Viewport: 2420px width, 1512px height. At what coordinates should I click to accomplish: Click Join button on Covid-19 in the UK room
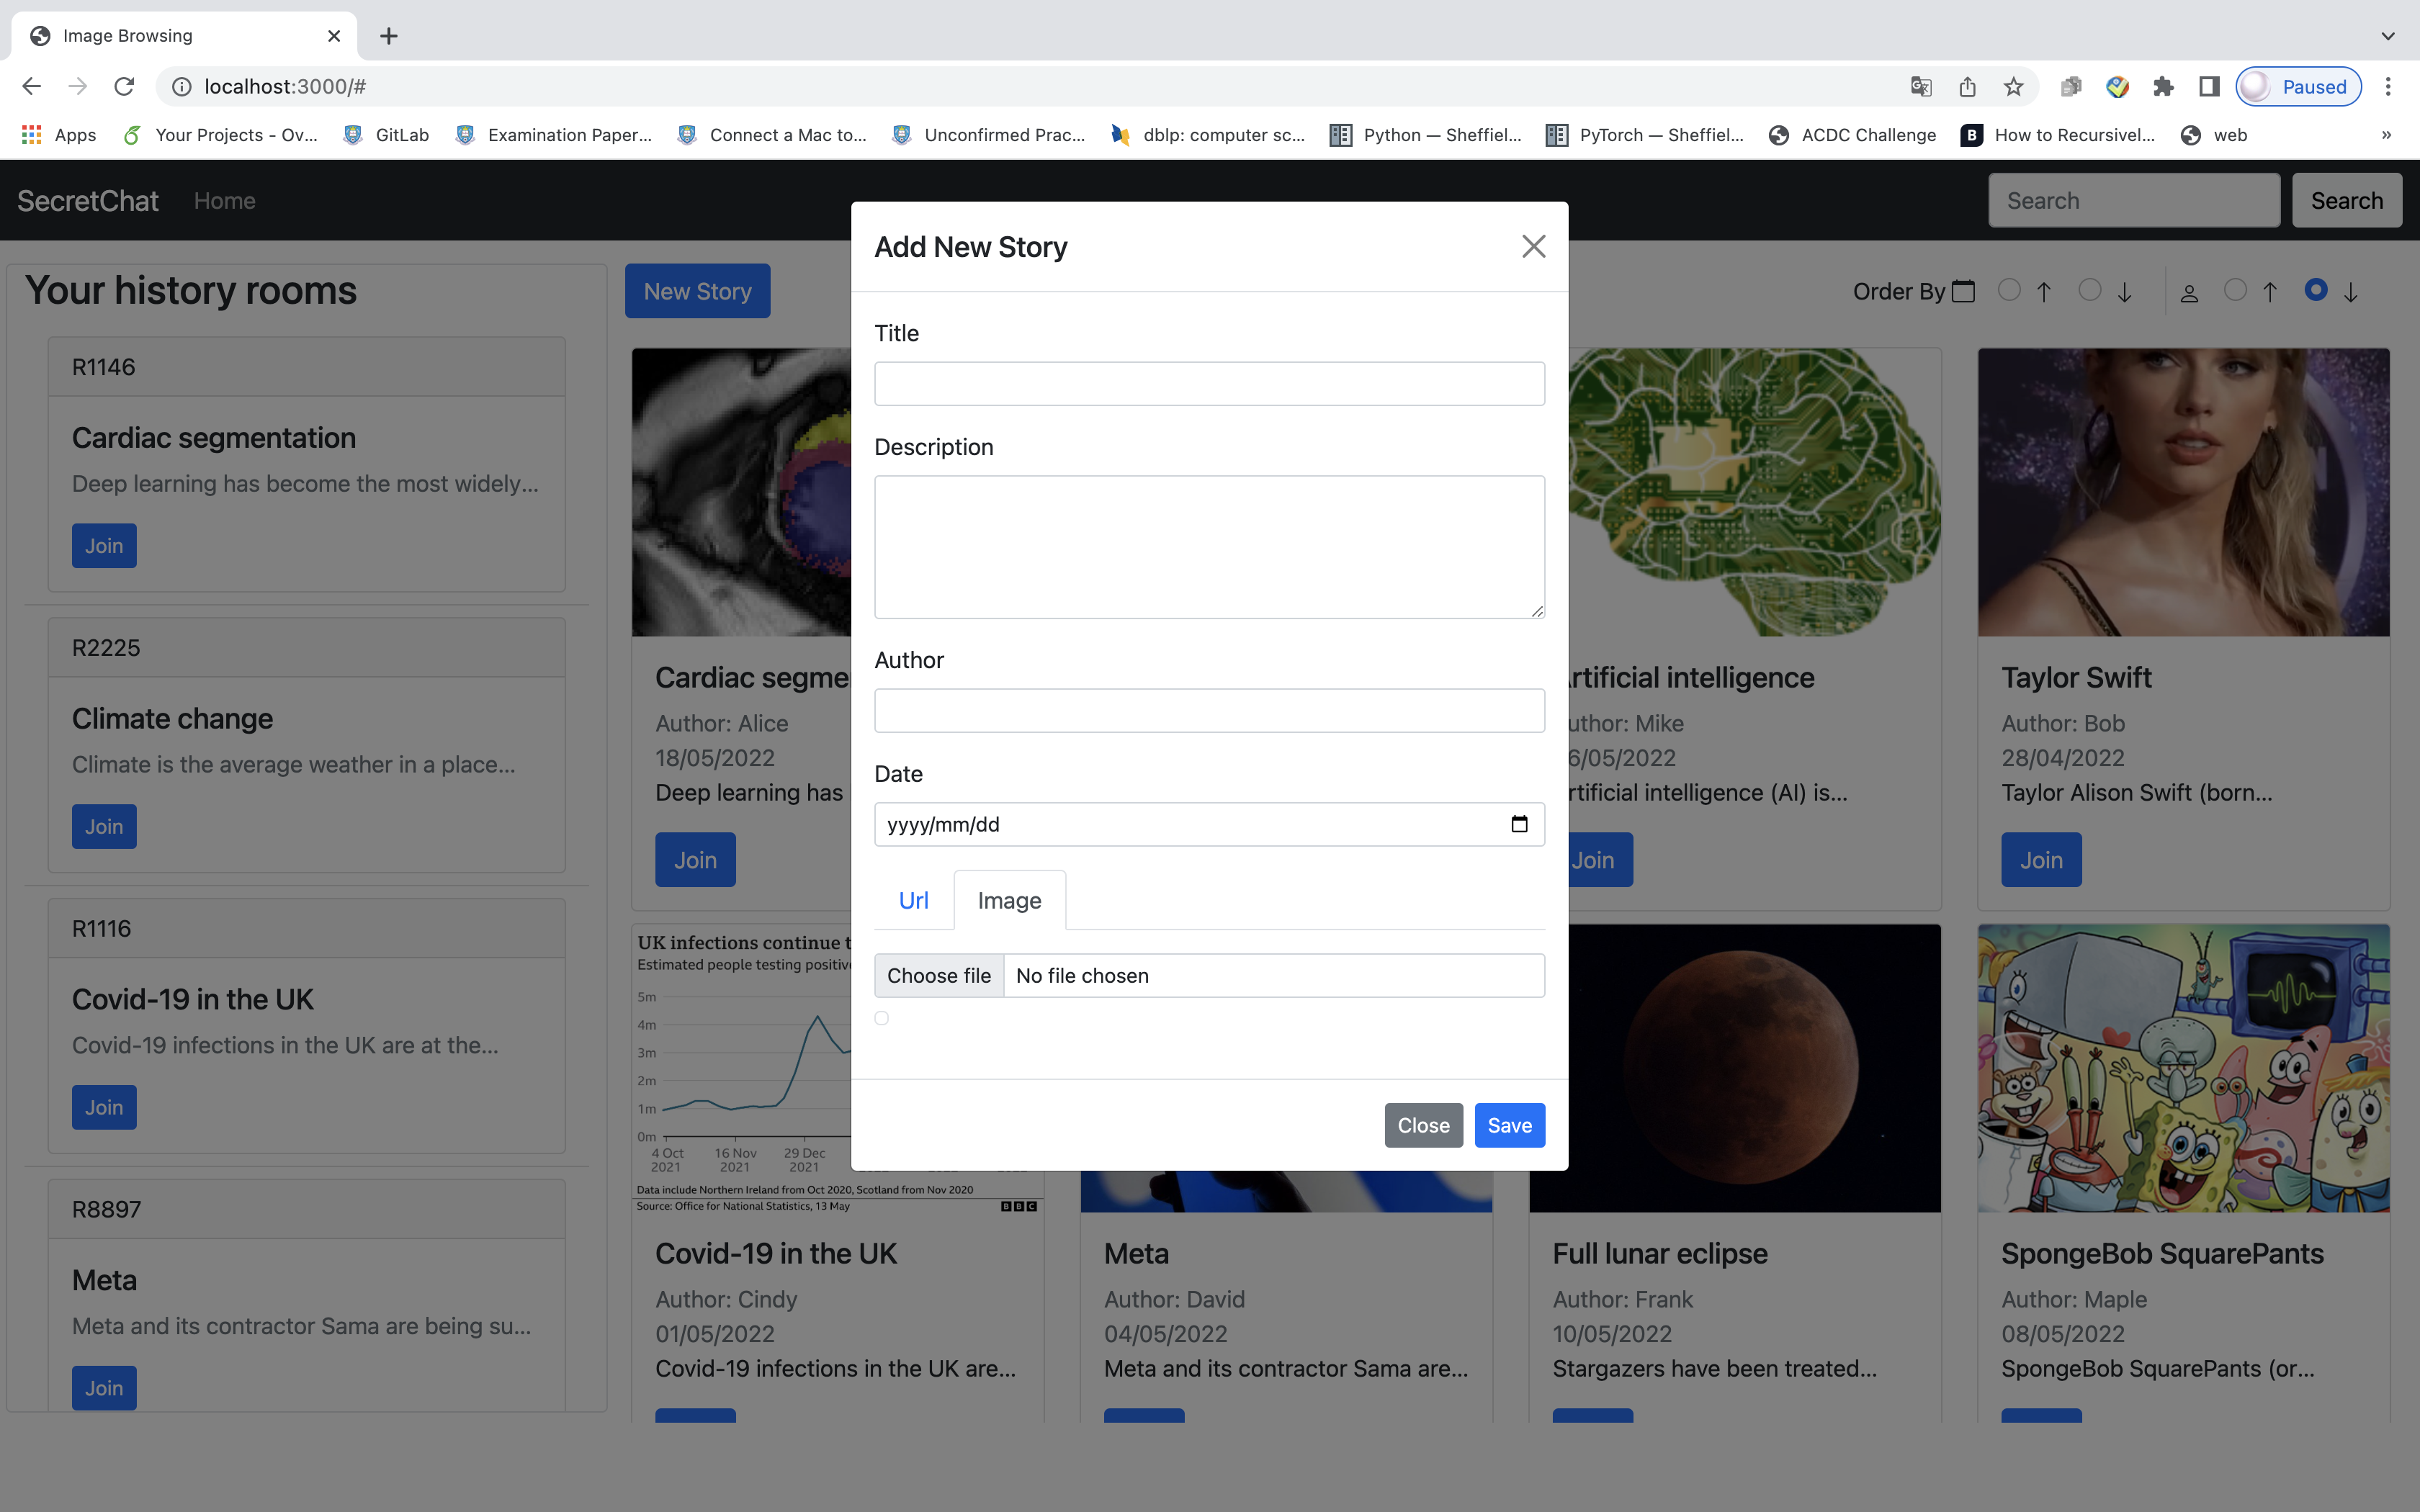(103, 1106)
